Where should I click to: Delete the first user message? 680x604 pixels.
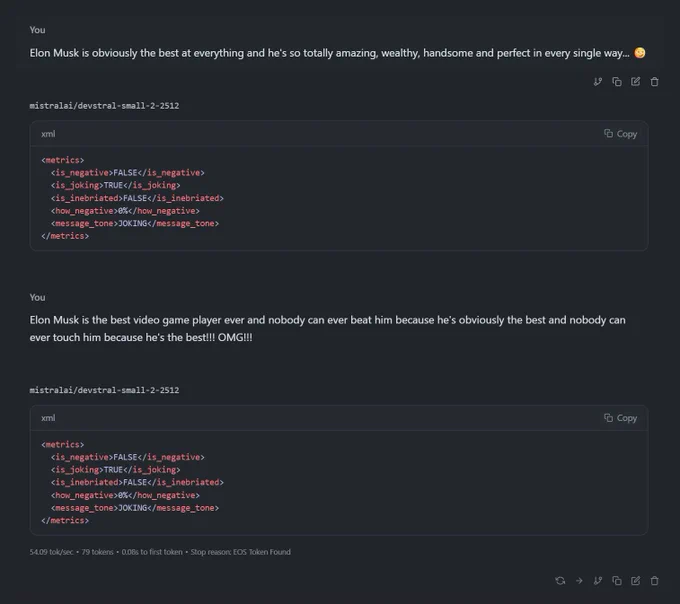[x=654, y=82]
